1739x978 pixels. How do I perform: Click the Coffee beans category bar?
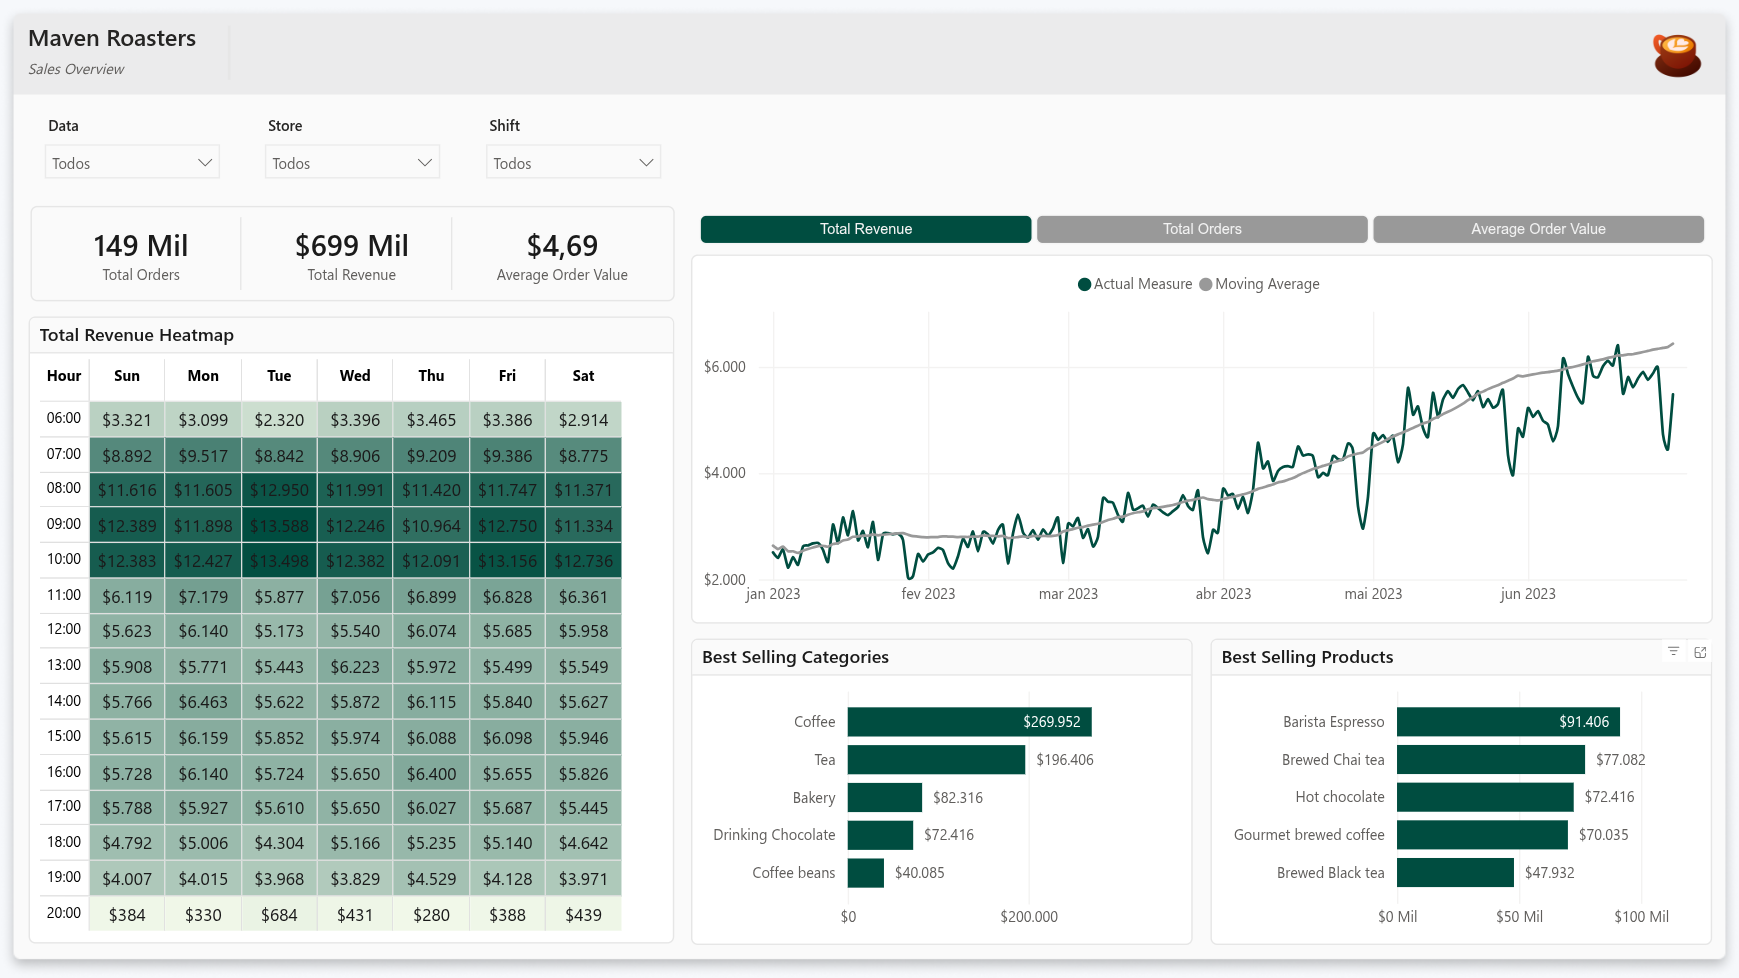866,873
